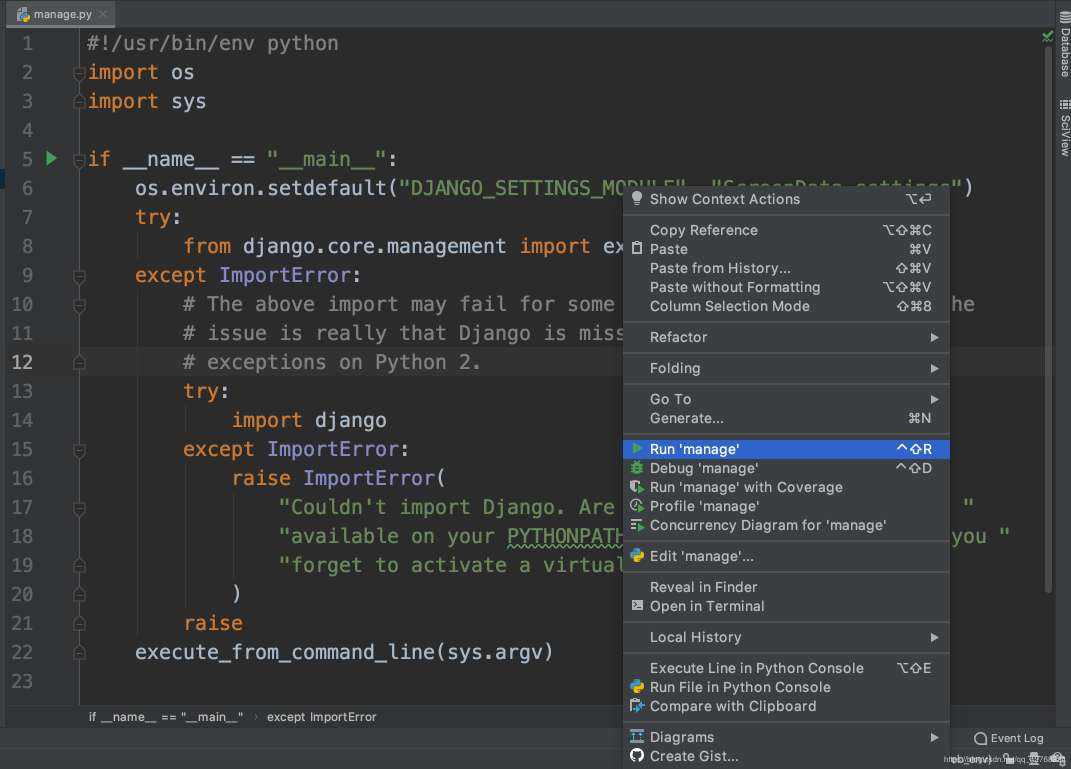
Task: Click the PYTHONPATH text on line 18
Action: pos(565,537)
